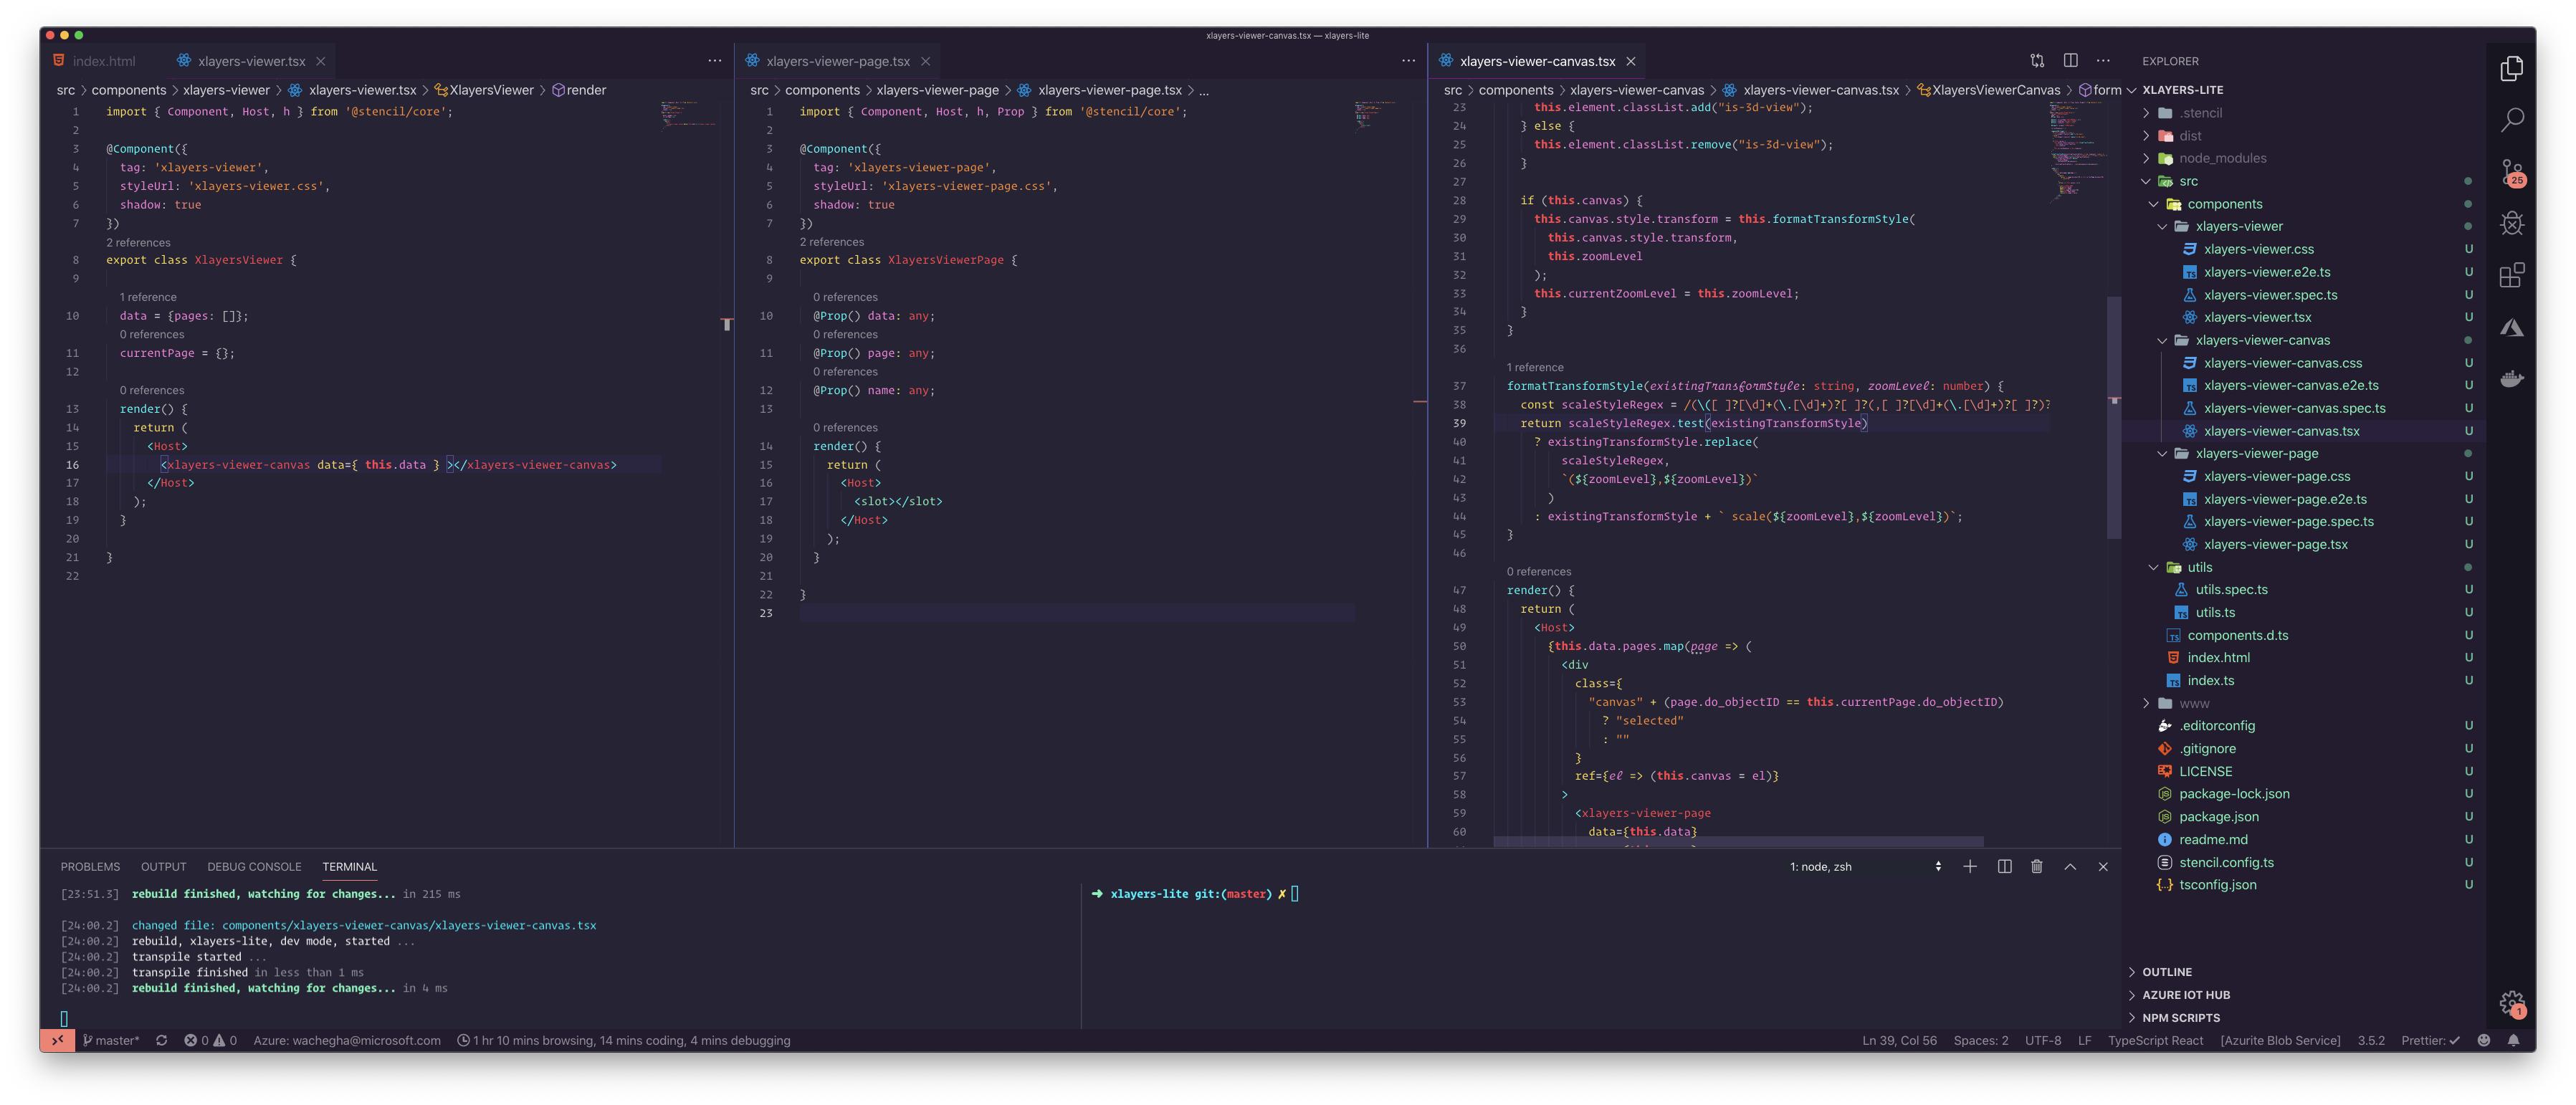Click the notifications bell in status bar
The height and width of the screenshot is (1105, 2576).
point(2513,1040)
